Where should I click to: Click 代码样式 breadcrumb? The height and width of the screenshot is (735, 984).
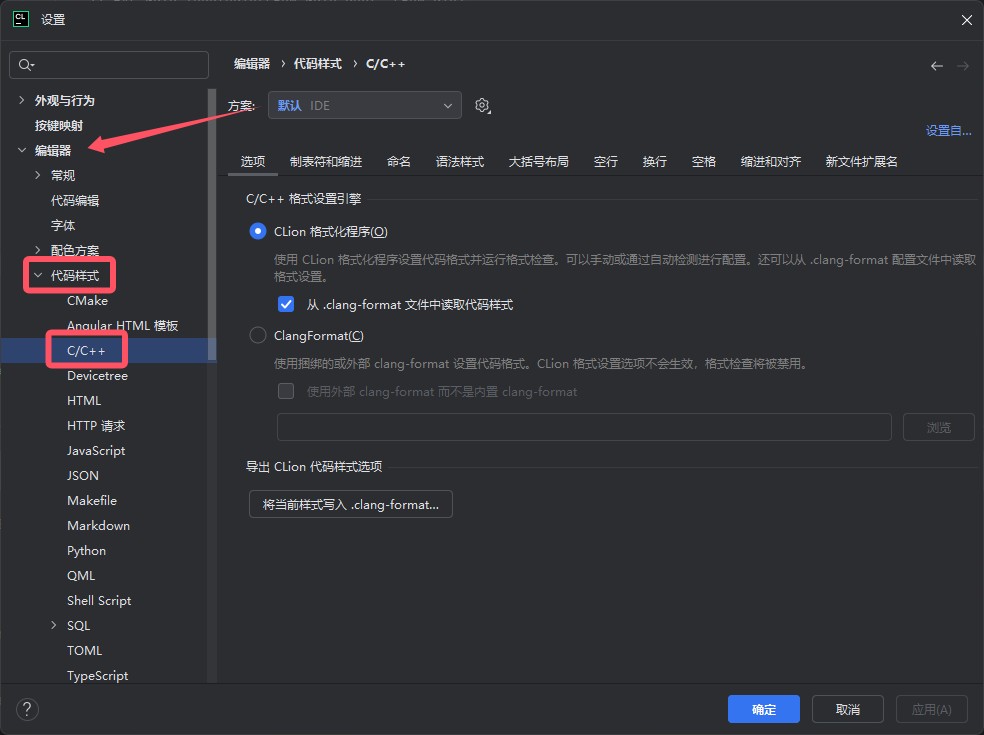pos(318,64)
